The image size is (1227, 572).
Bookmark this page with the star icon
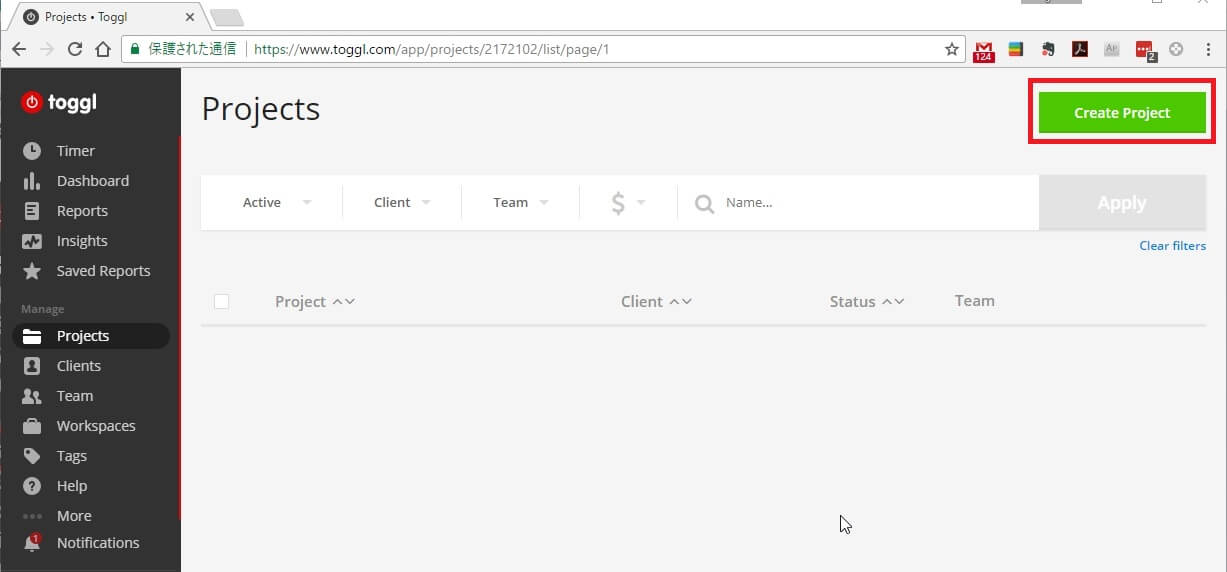click(x=951, y=49)
